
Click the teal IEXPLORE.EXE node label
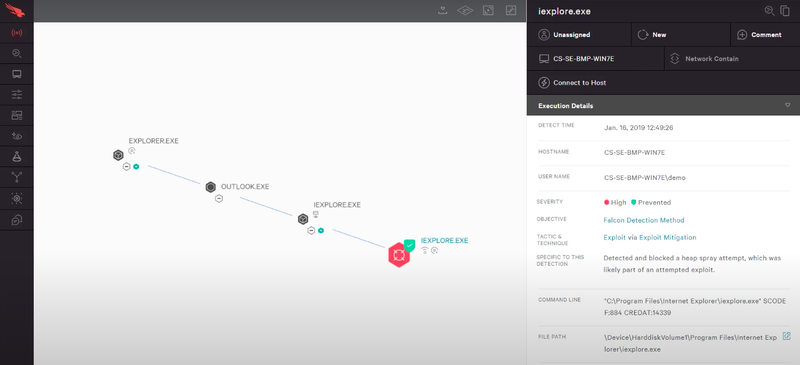(x=444, y=240)
